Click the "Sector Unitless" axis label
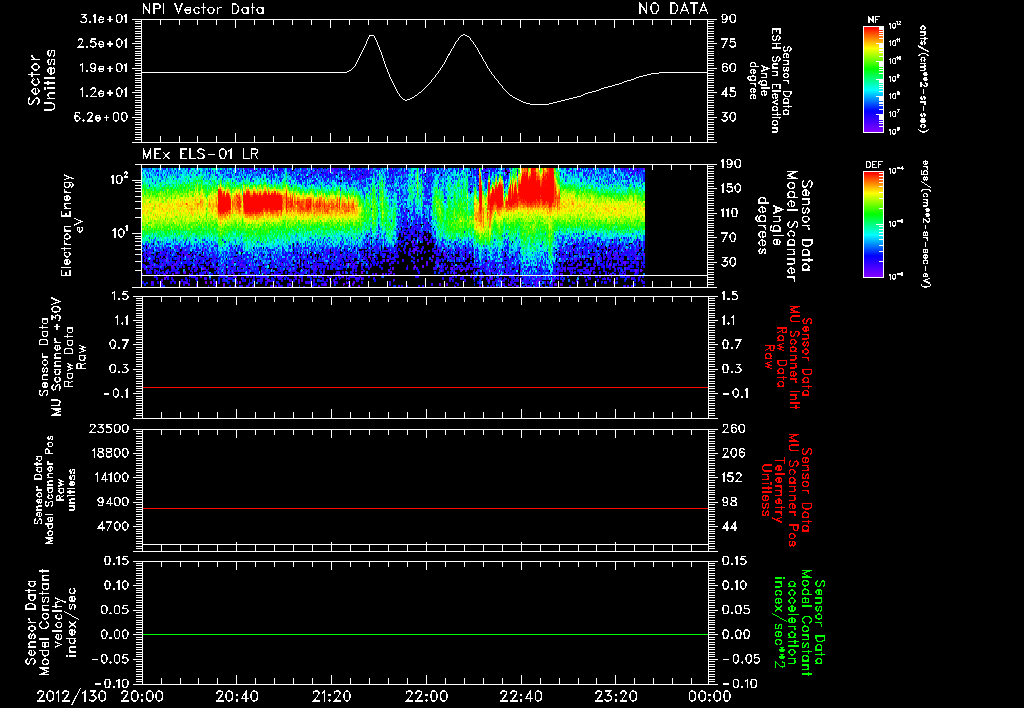 [x=42, y=80]
